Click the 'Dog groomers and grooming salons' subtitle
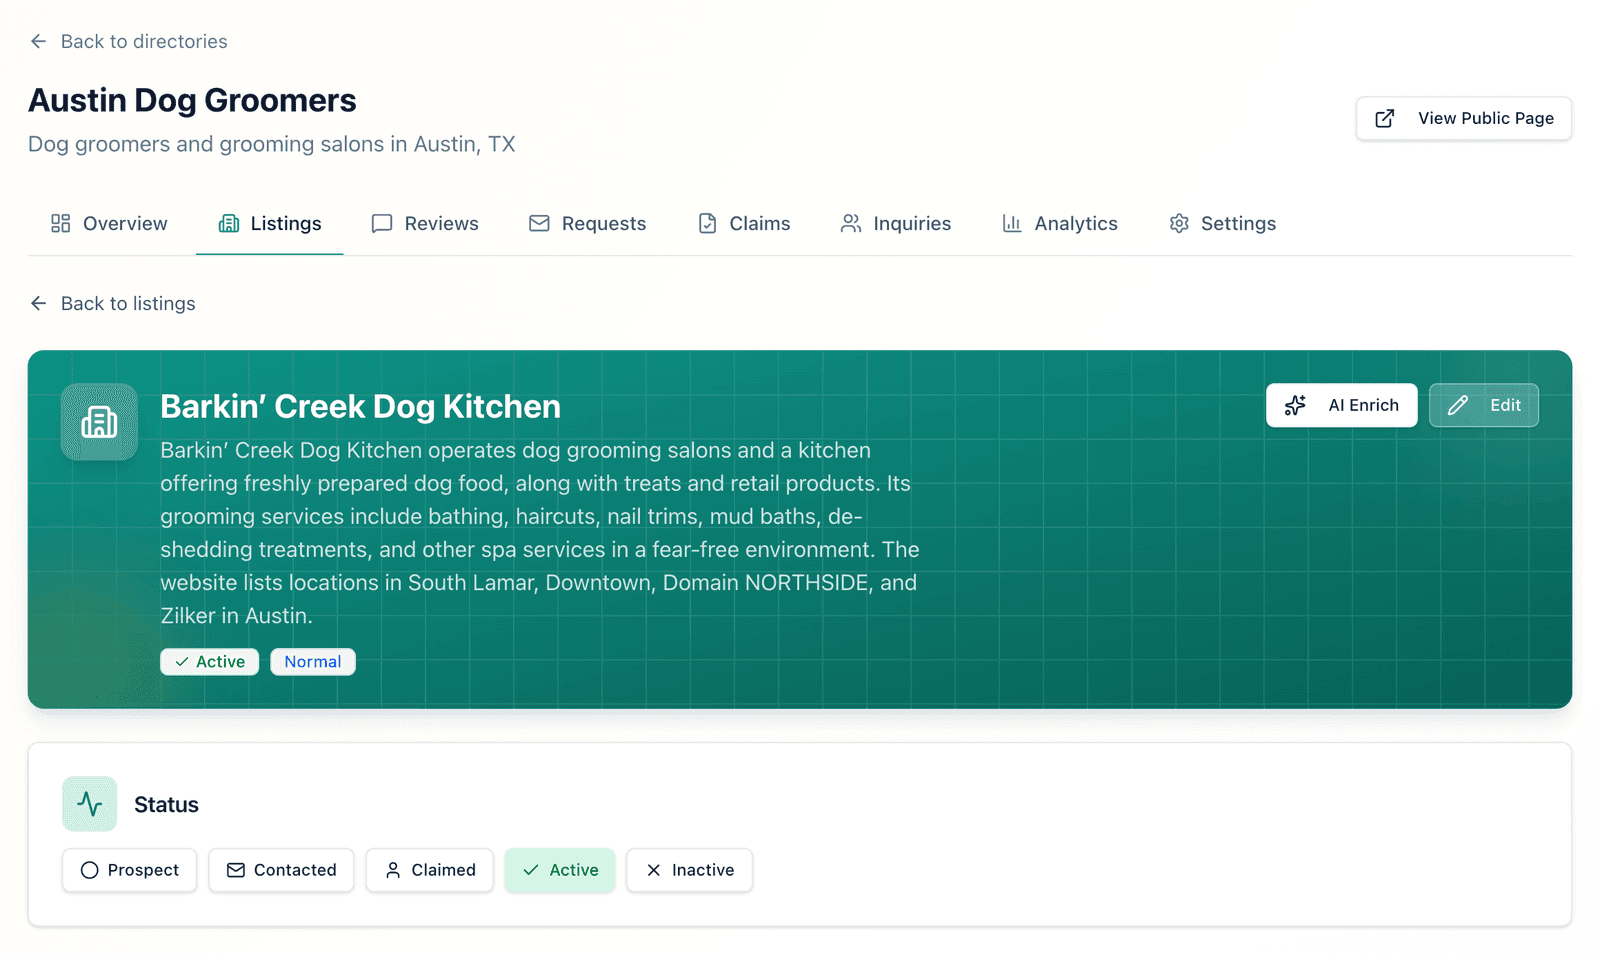1600x954 pixels. 272,144
